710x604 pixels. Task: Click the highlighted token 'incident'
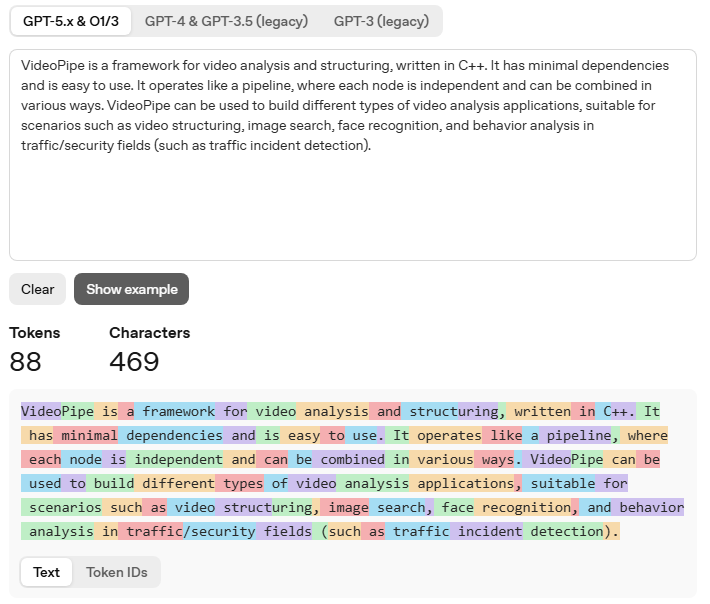[486, 531]
